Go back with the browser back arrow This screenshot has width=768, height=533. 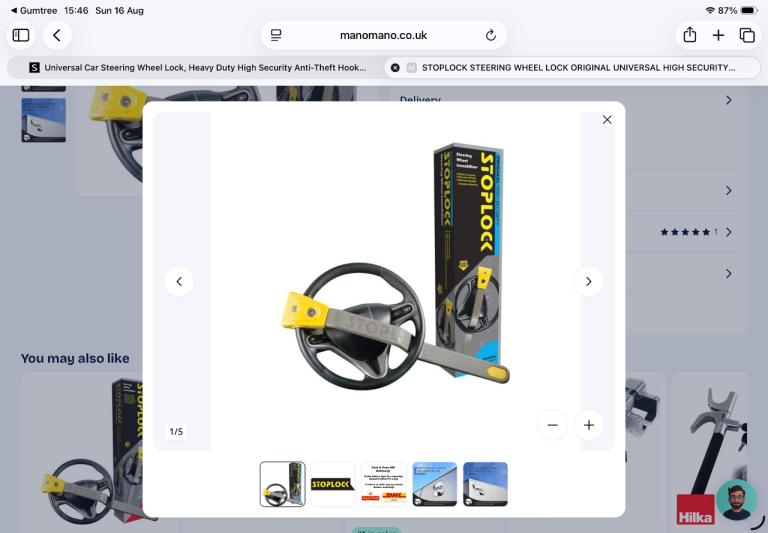pos(57,35)
